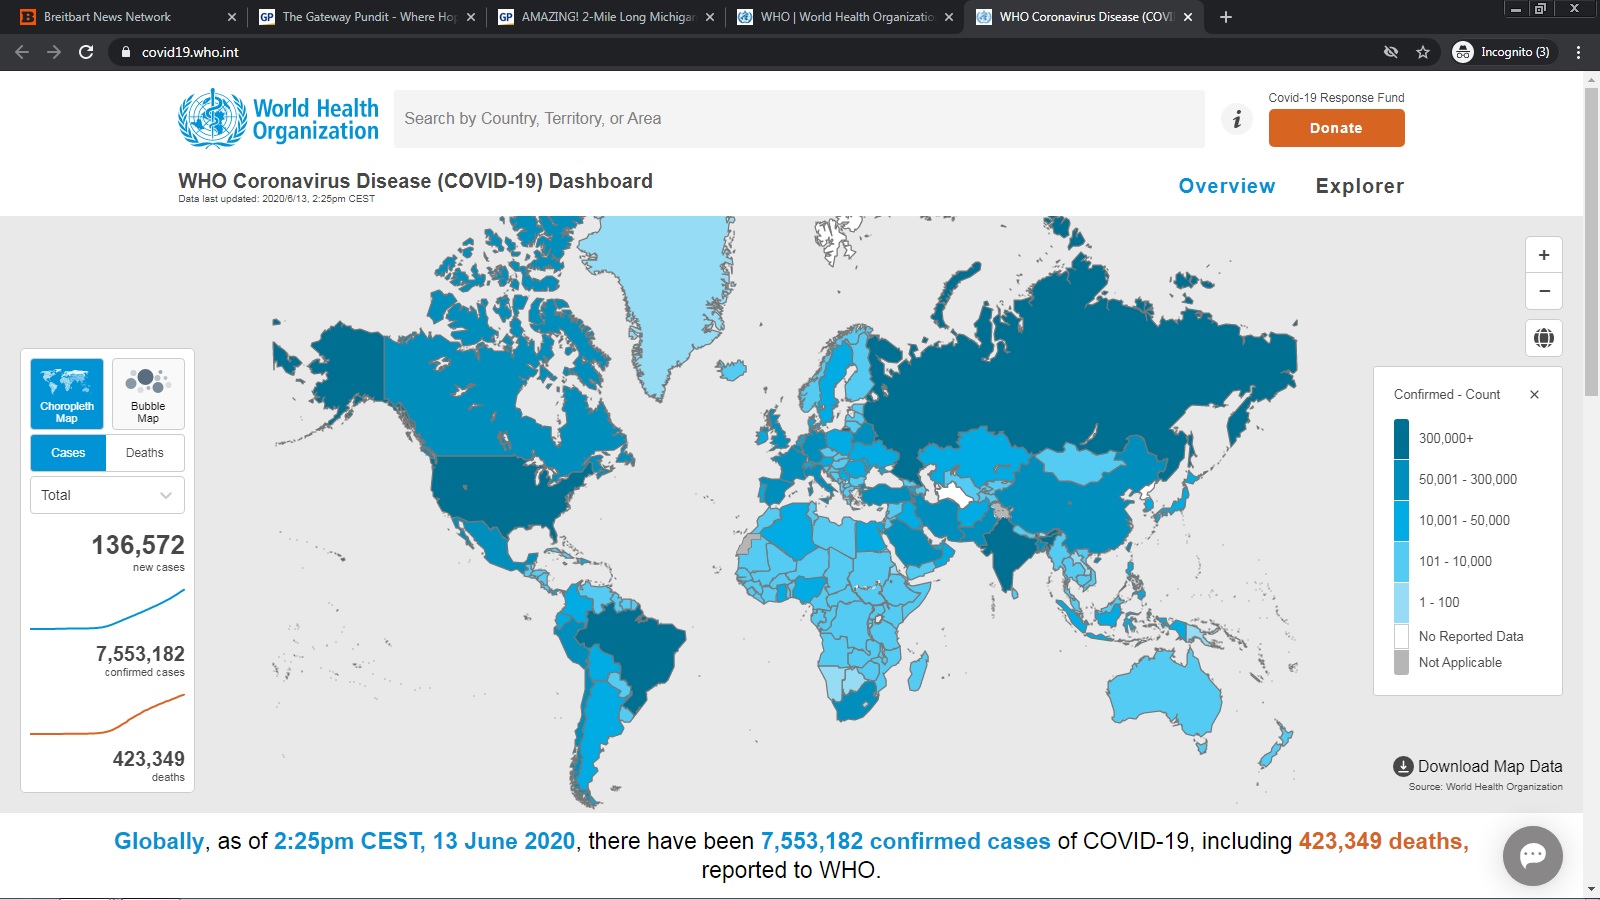Bookmark this page with star icon
This screenshot has width=1600, height=900.
coord(1423,52)
